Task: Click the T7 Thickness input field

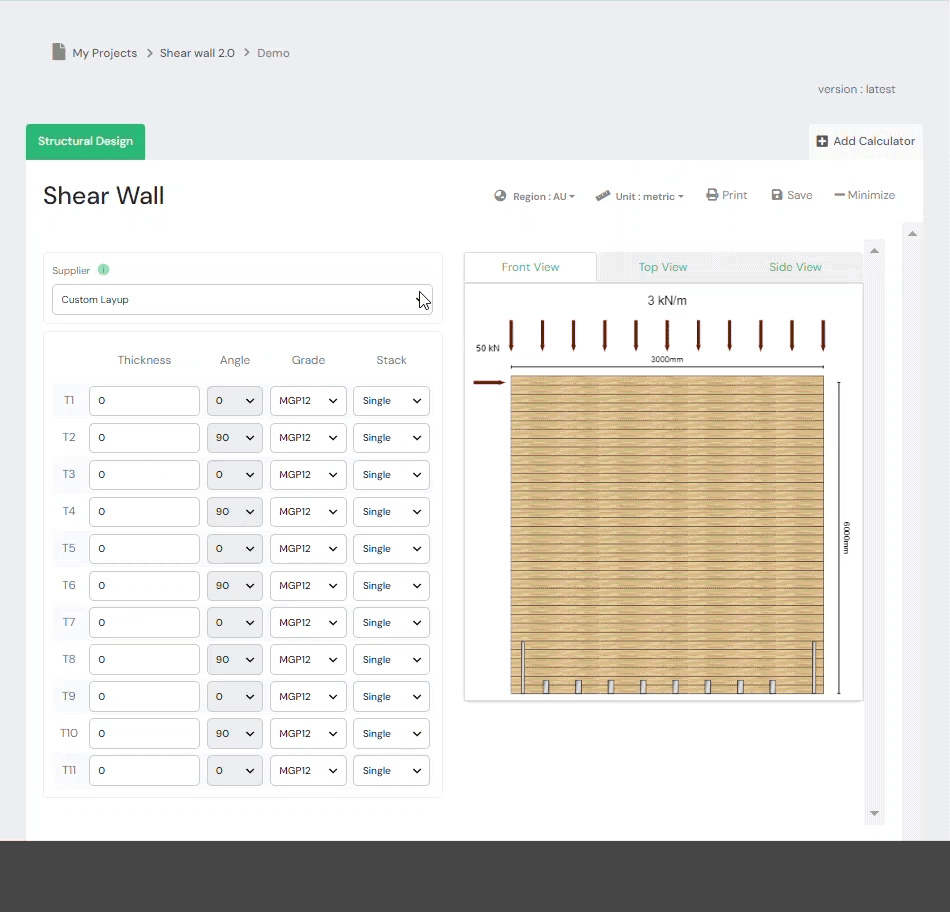Action: [x=144, y=622]
